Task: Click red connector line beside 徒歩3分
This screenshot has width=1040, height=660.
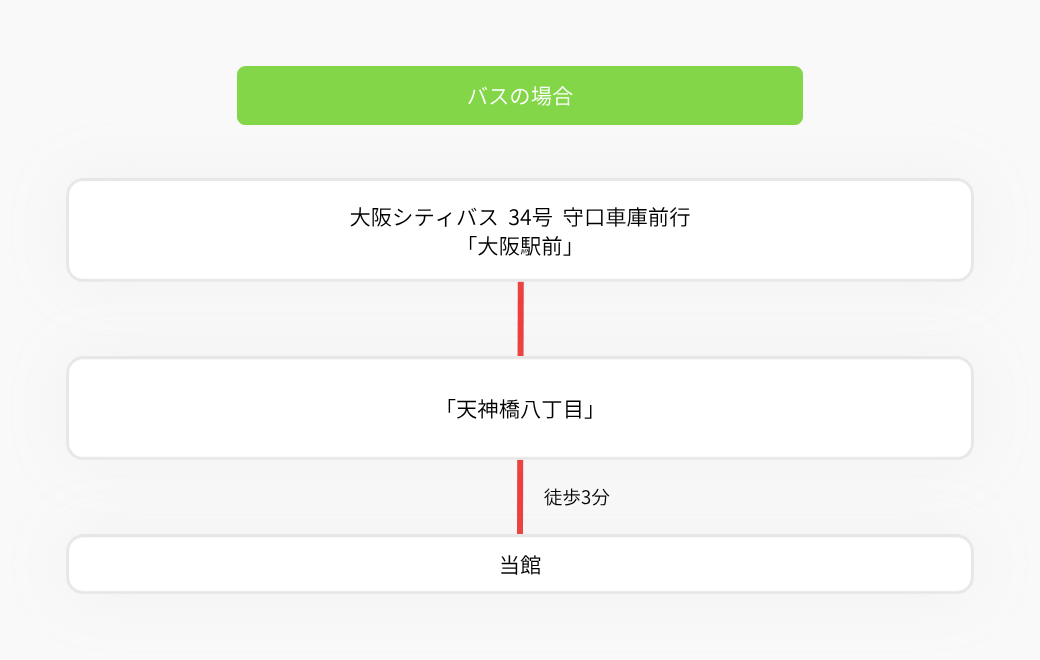Action: click(520, 497)
